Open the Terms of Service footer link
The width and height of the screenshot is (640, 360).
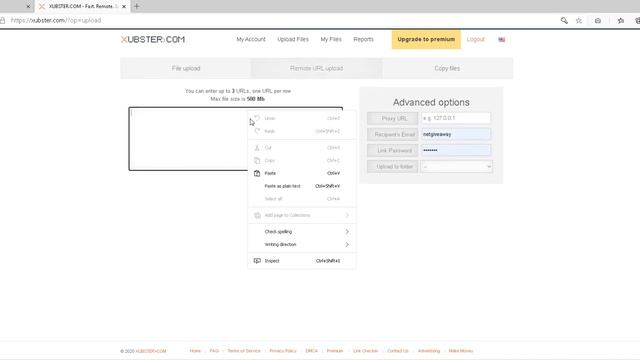(x=244, y=351)
